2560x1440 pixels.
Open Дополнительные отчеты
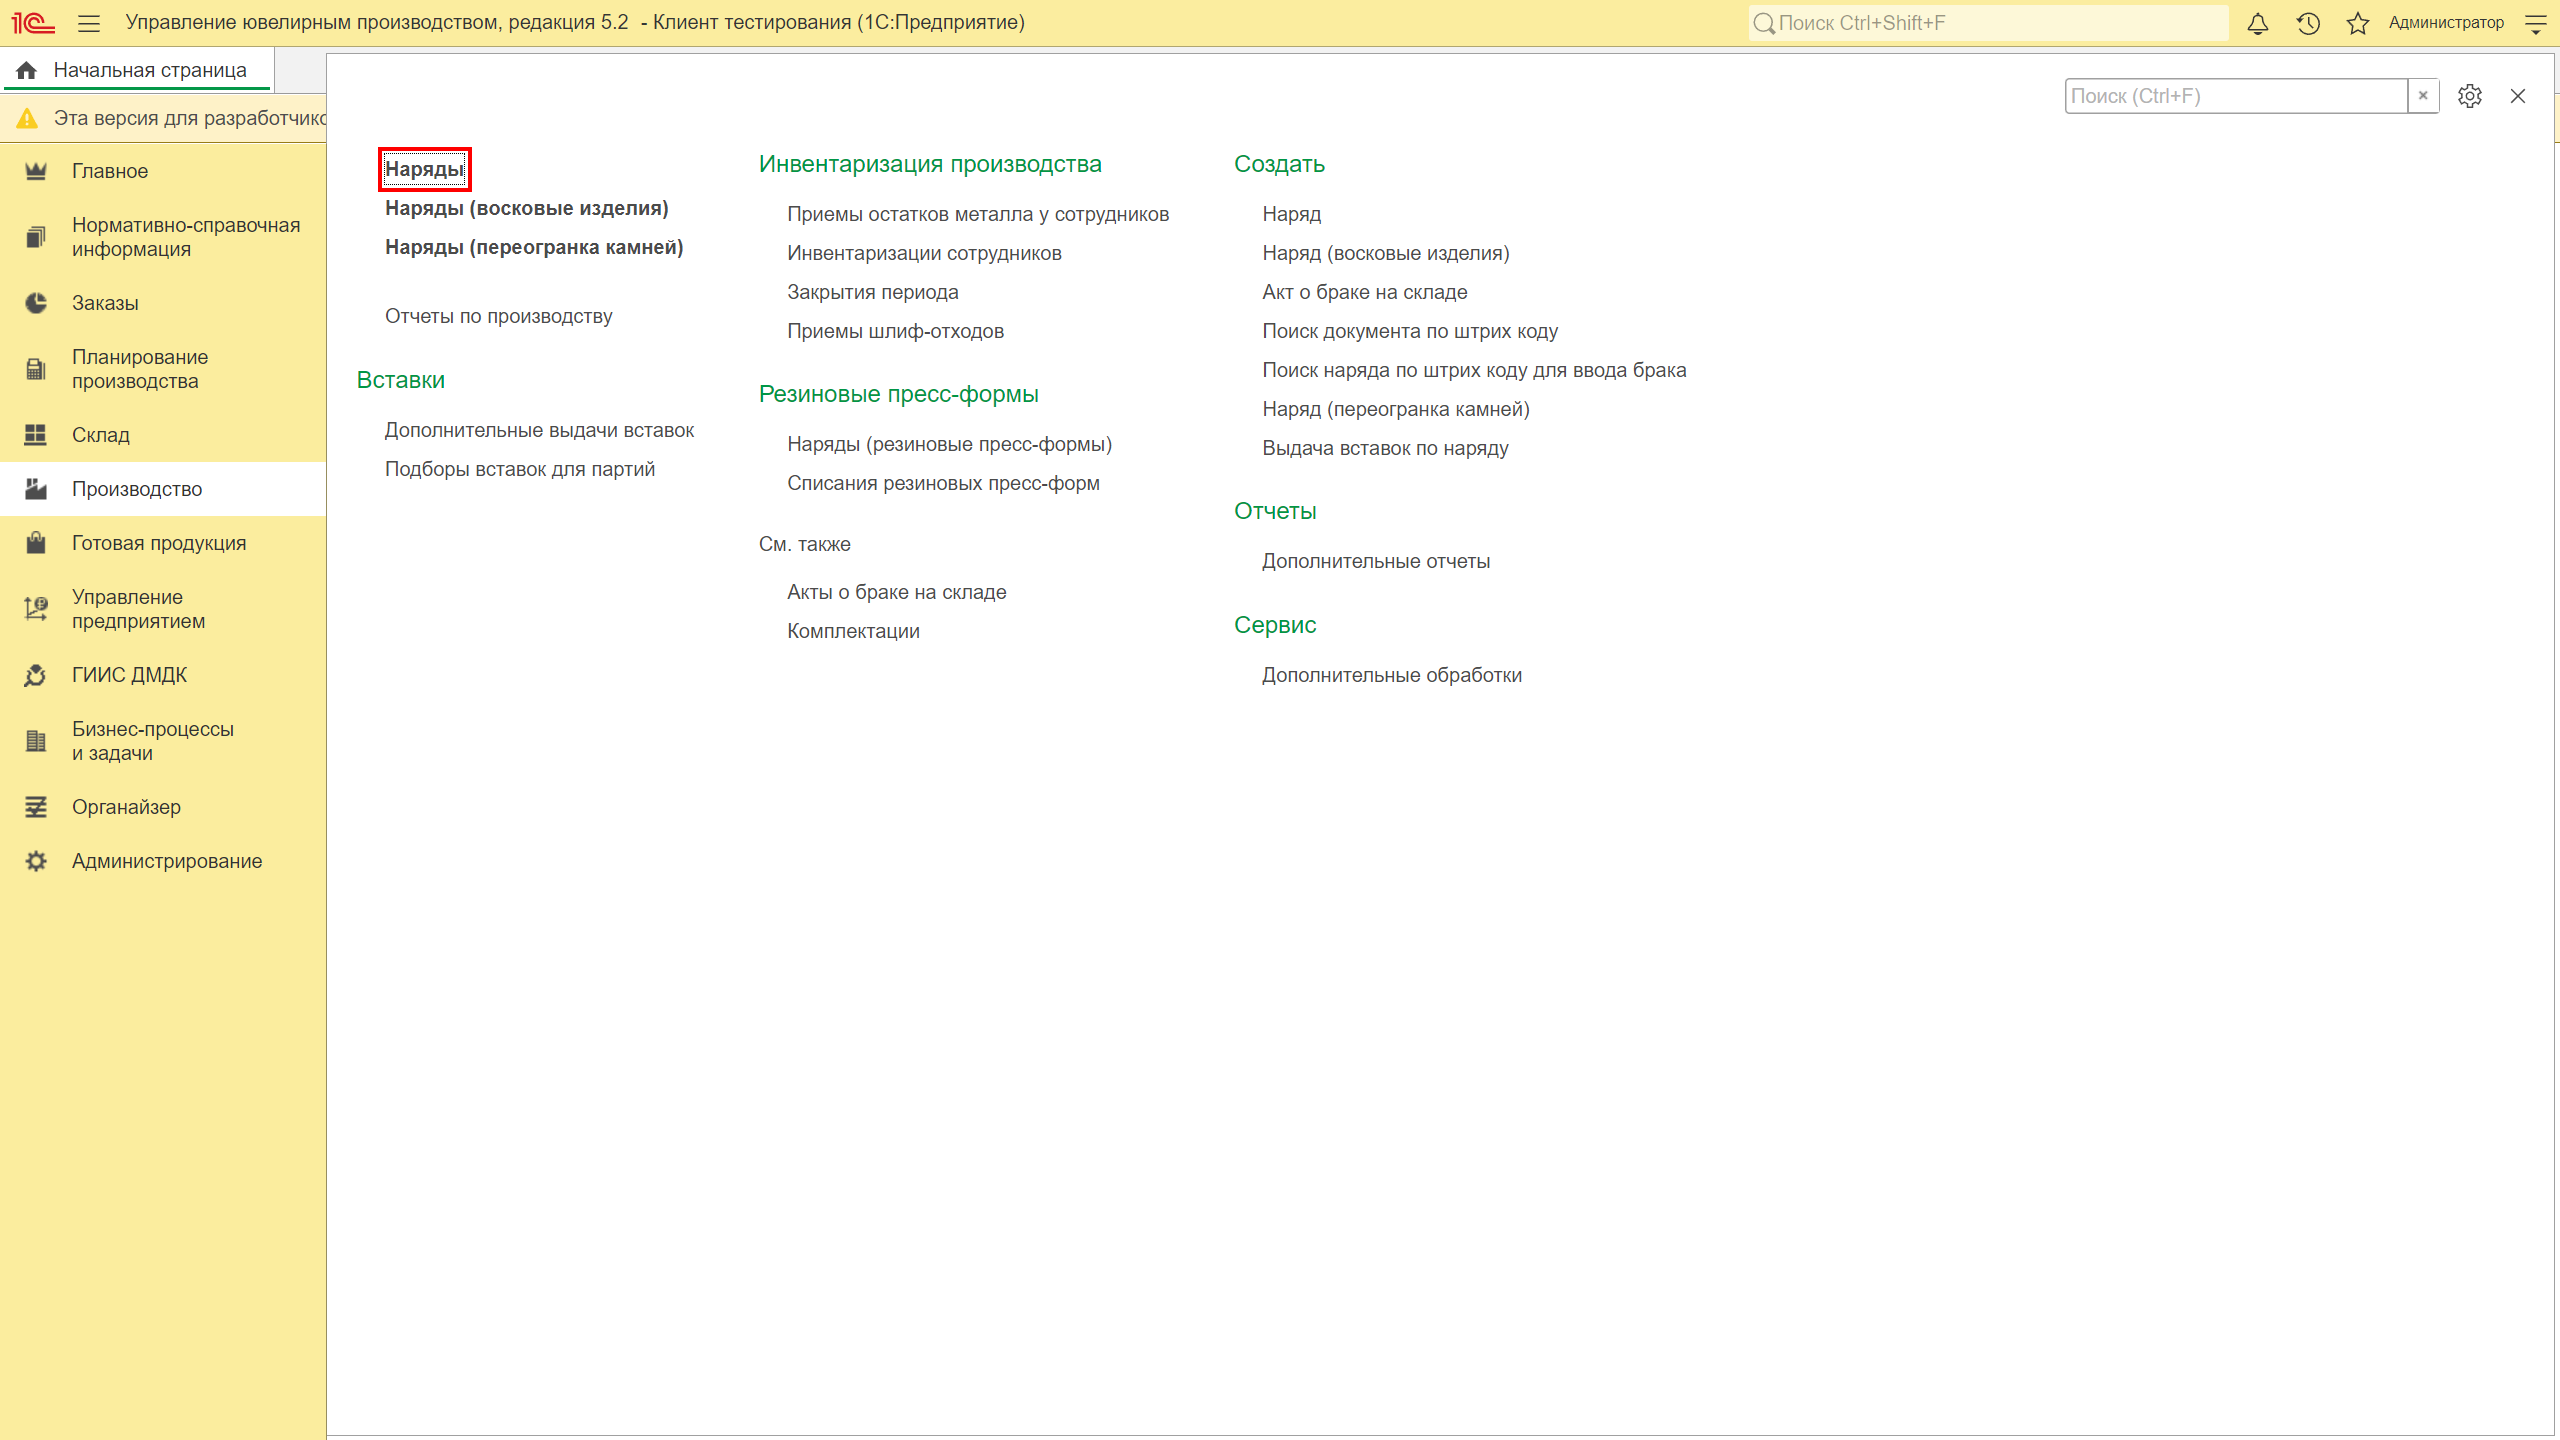tap(1376, 561)
